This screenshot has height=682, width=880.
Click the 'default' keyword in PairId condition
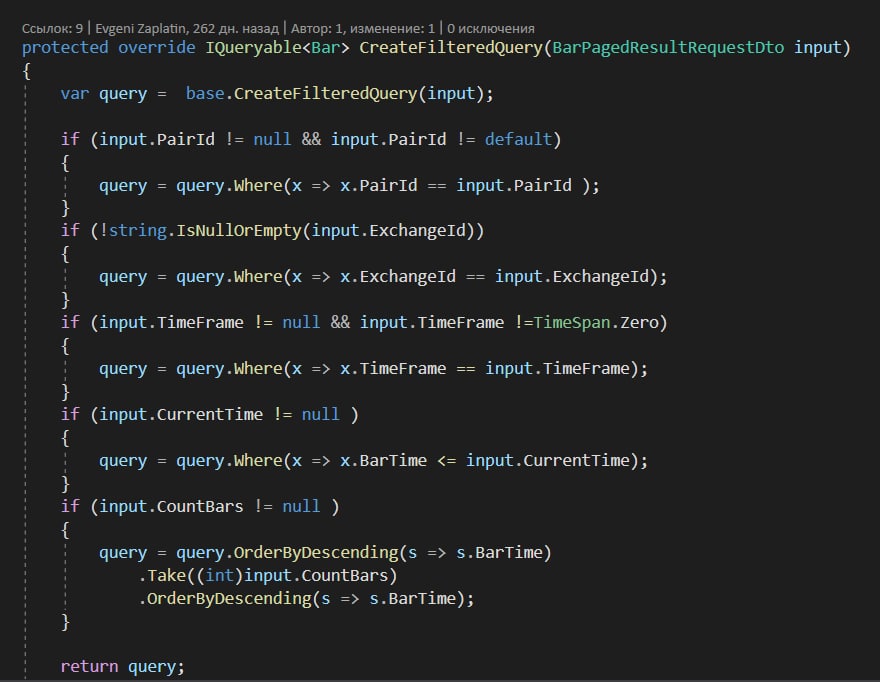(519, 139)
